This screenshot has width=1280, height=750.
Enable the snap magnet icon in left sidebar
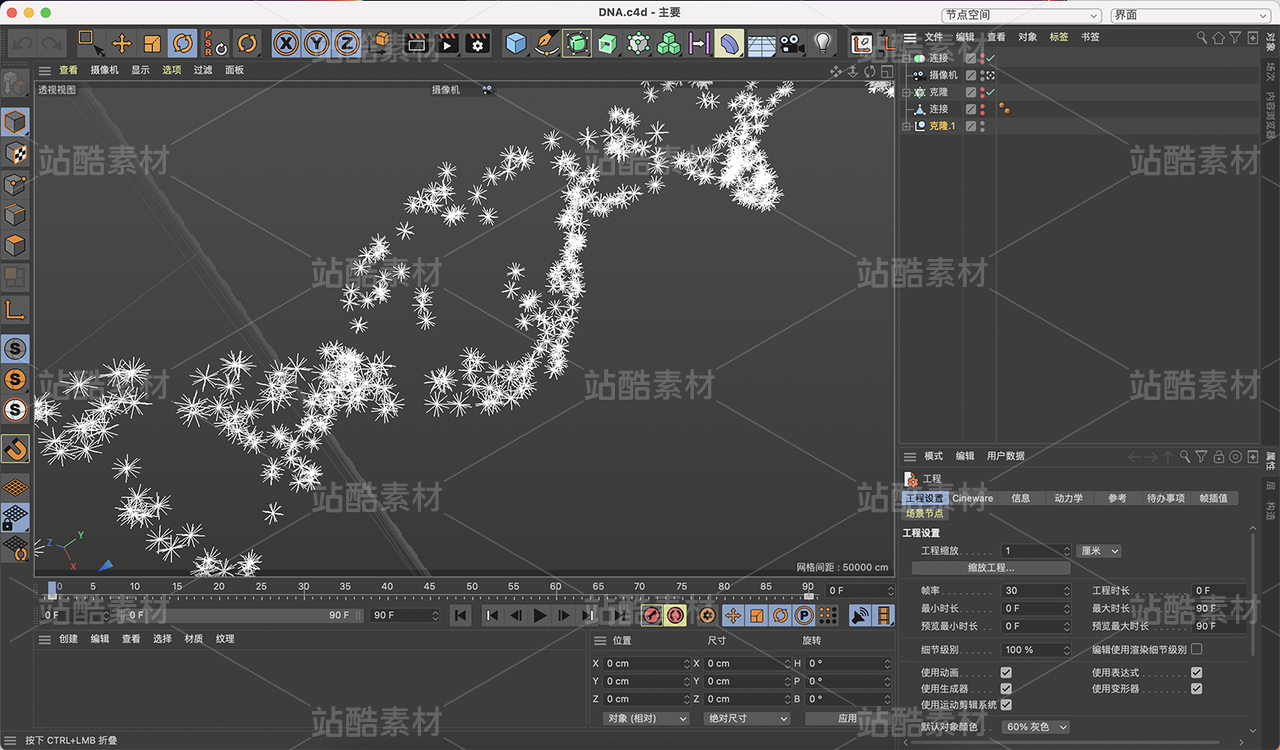[15, 450]
